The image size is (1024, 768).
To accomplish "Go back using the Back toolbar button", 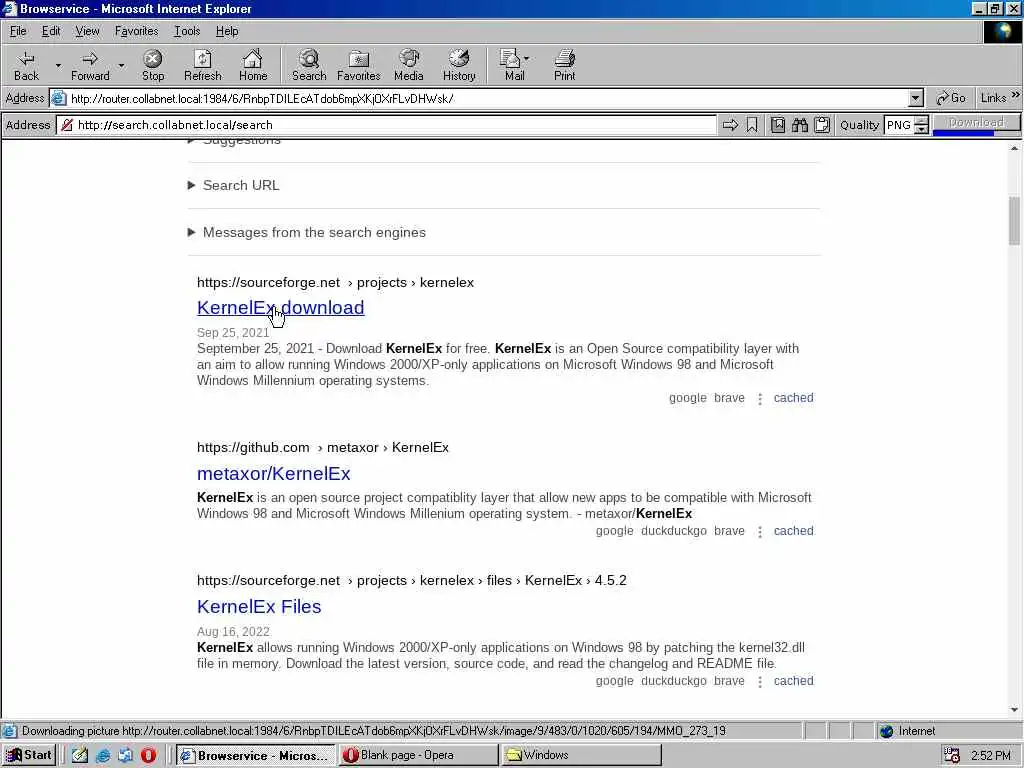I will [26, 65].
